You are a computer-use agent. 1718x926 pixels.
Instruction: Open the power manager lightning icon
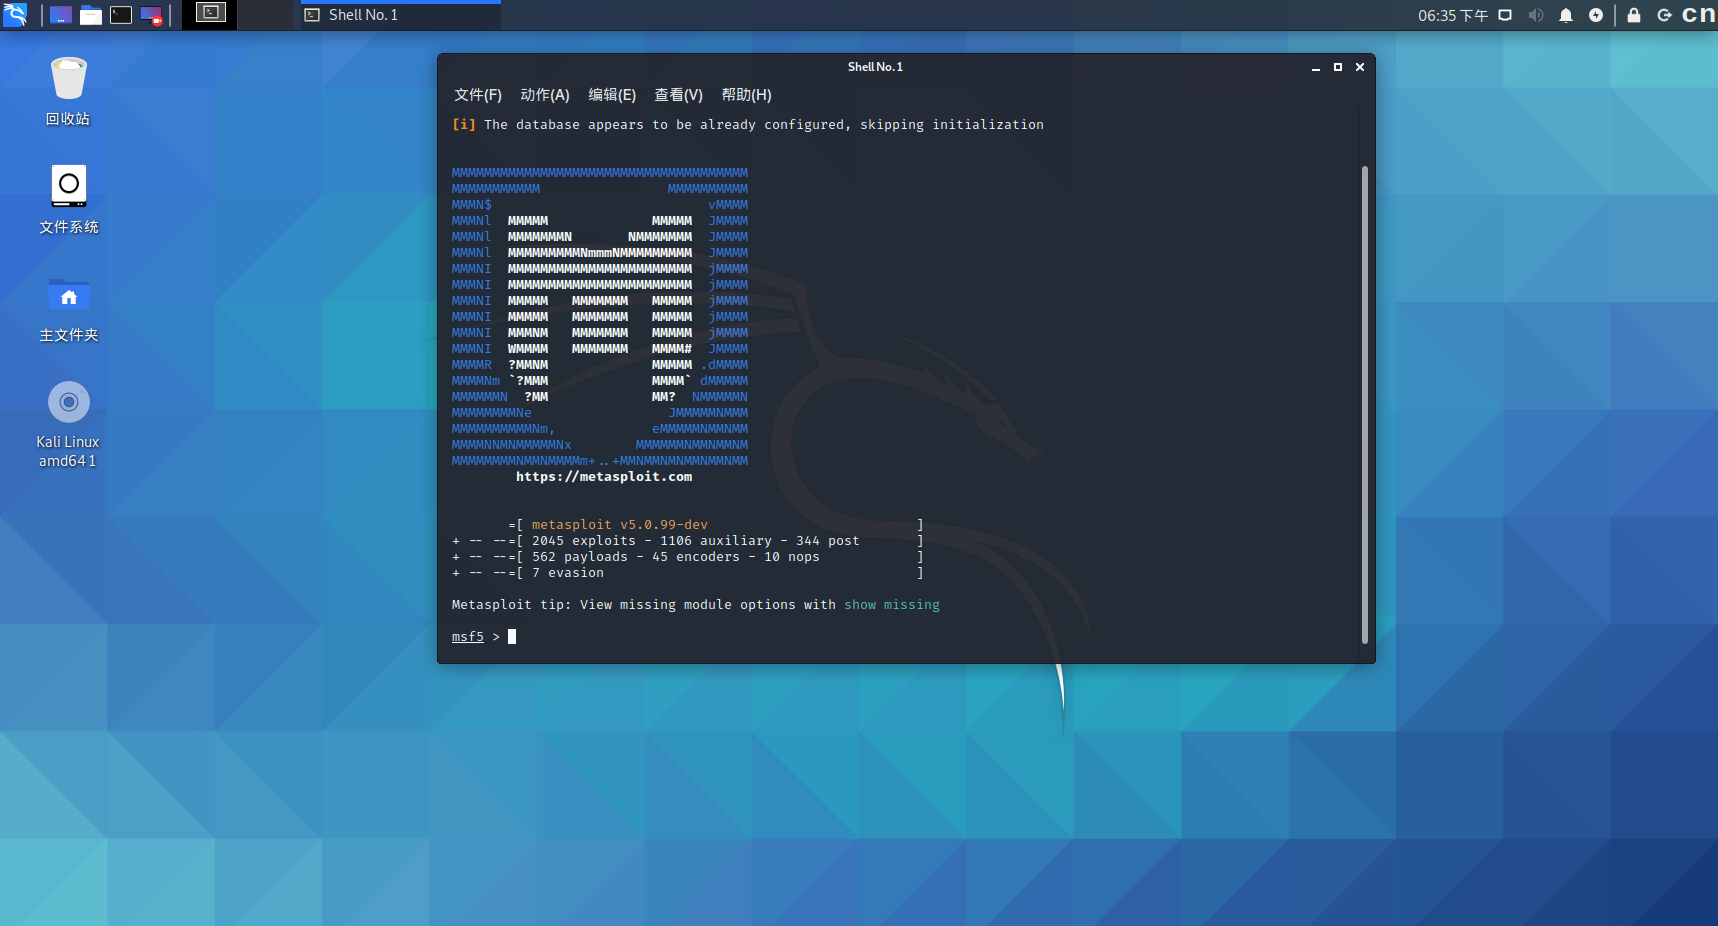(x=1596, y=15)
